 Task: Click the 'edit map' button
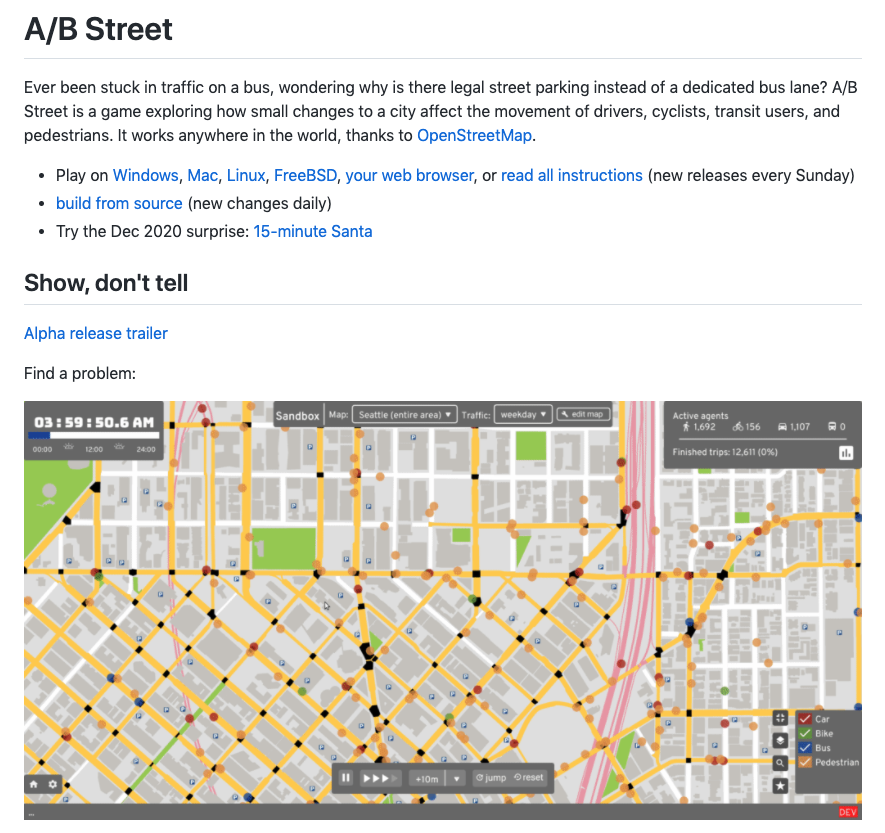(584, 414)
